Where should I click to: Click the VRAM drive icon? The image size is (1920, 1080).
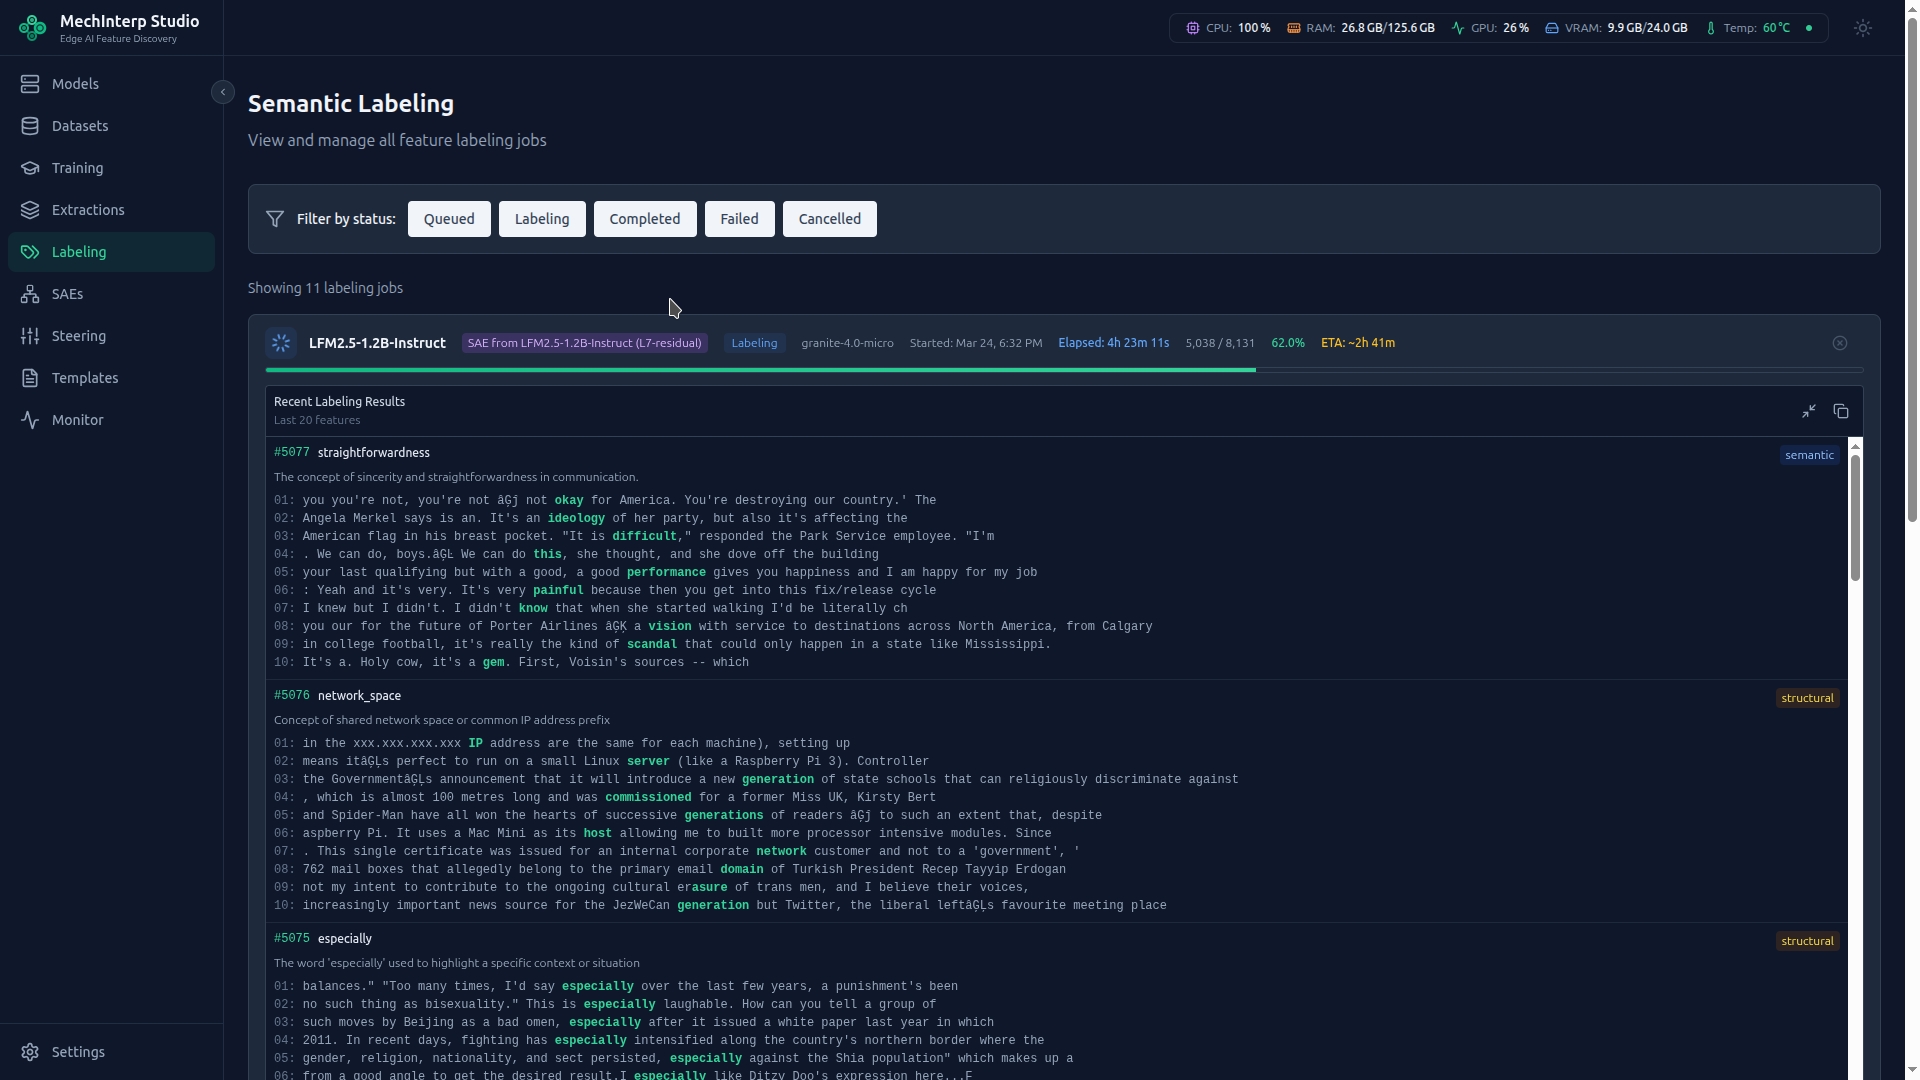tap(1552, 28)
